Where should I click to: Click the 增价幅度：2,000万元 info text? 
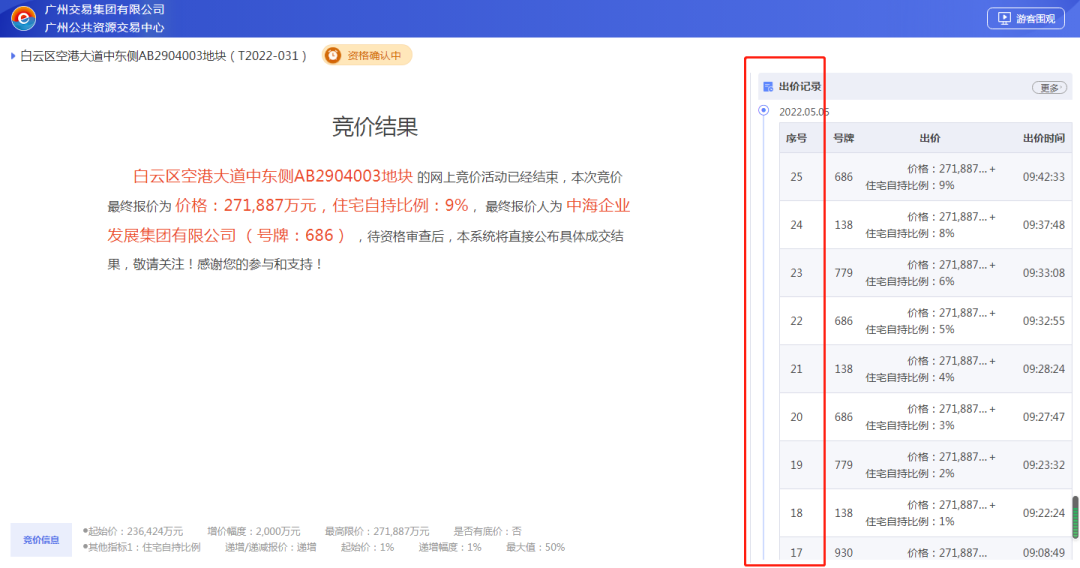point(253,532)
